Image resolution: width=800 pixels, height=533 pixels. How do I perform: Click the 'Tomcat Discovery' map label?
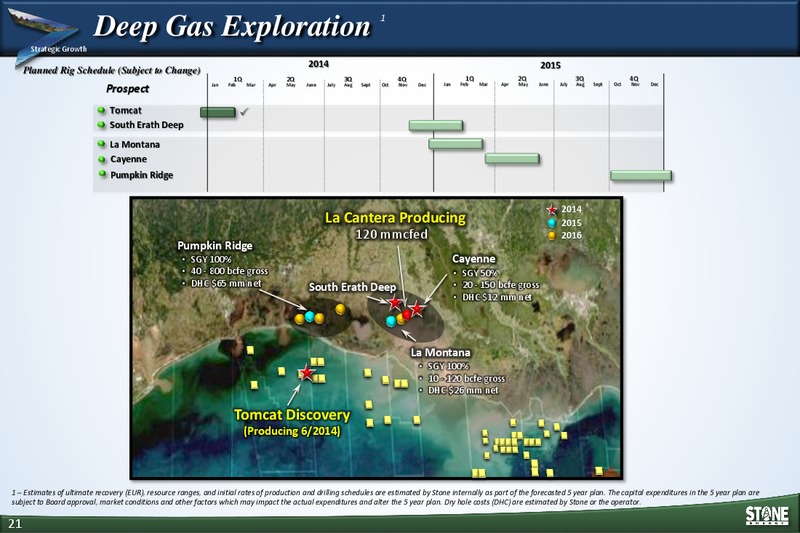[x=292, y=415]
